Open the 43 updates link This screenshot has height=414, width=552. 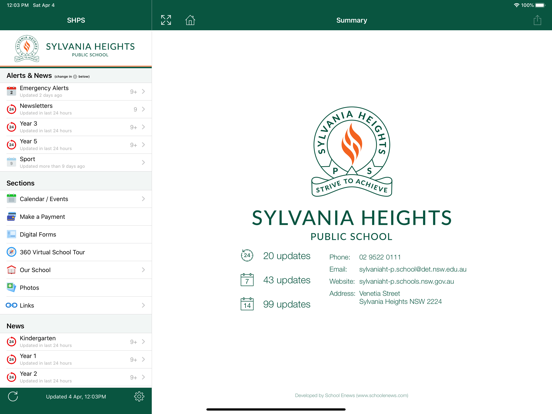point(287,280)
